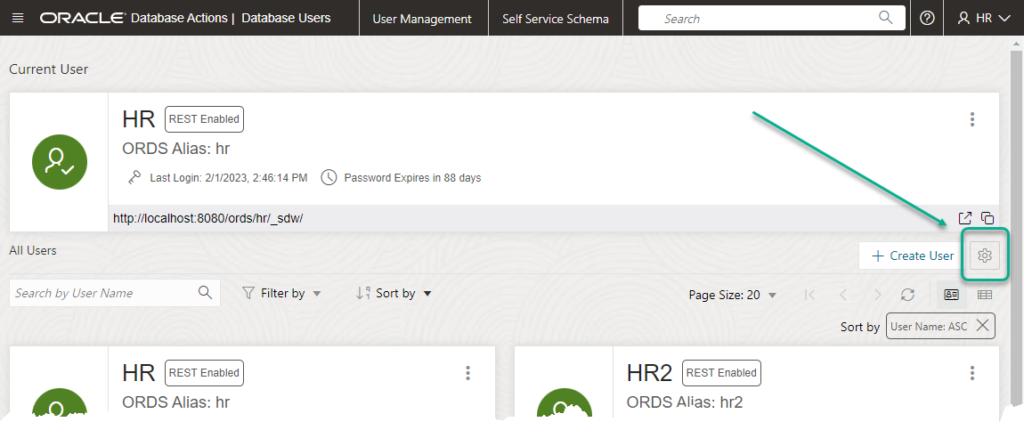
Task: Remove the User Name: ASC sort chip
Action: (x=982, y=325)
